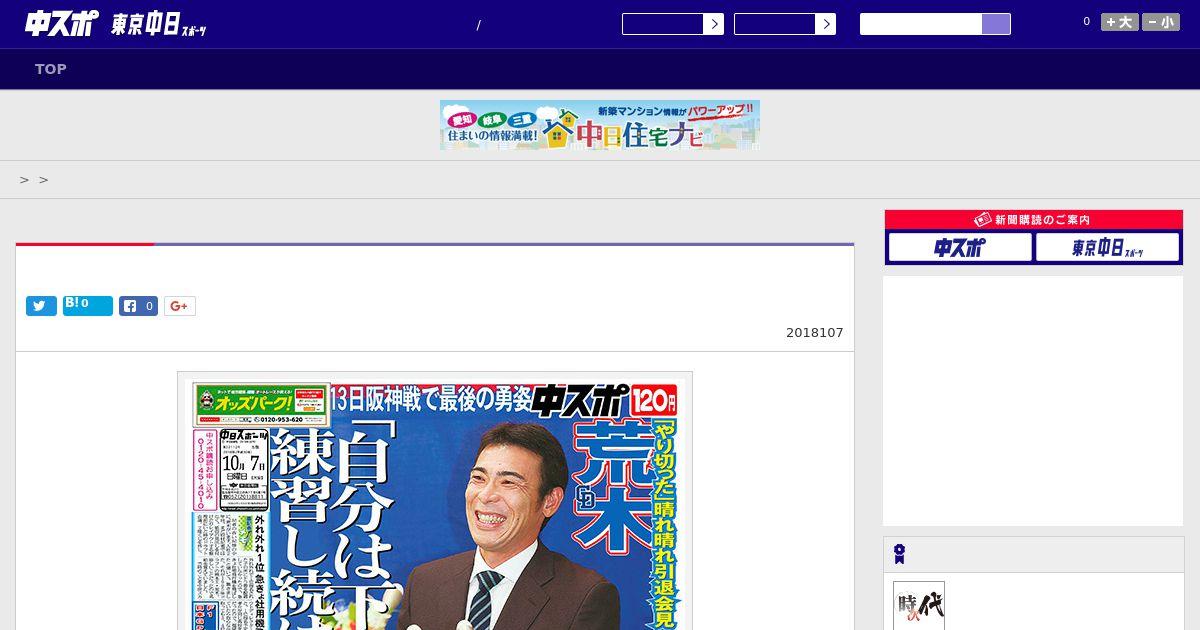Share article on Facebook icon

(139, 306)
